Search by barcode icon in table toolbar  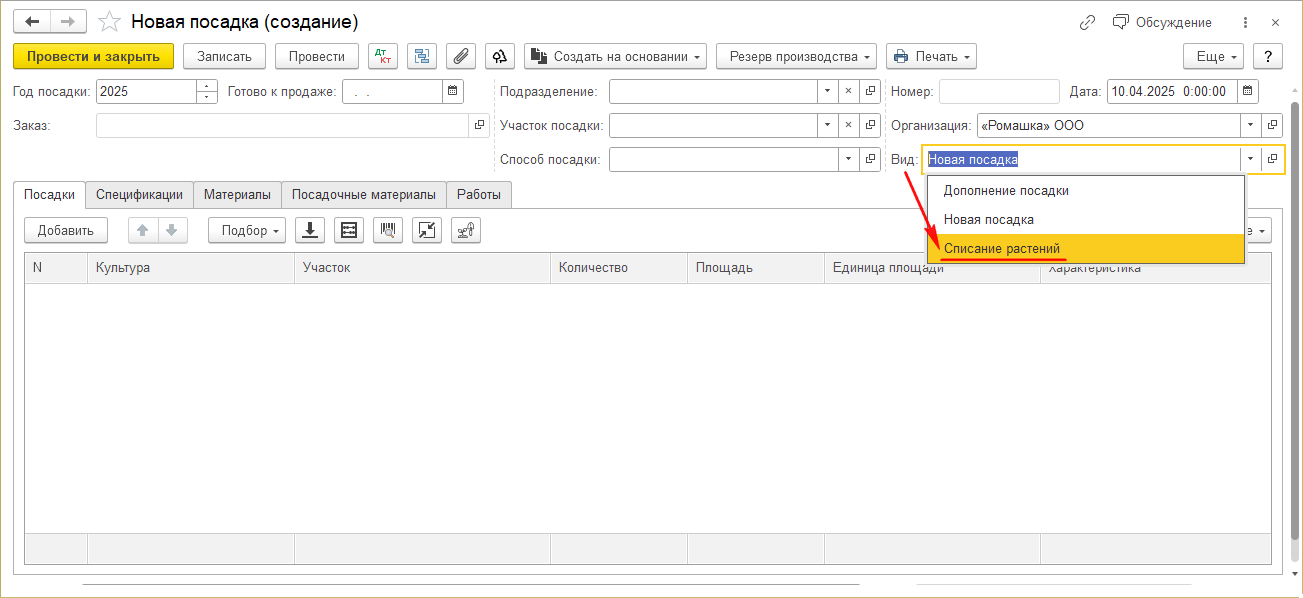[x=388, y=230]
